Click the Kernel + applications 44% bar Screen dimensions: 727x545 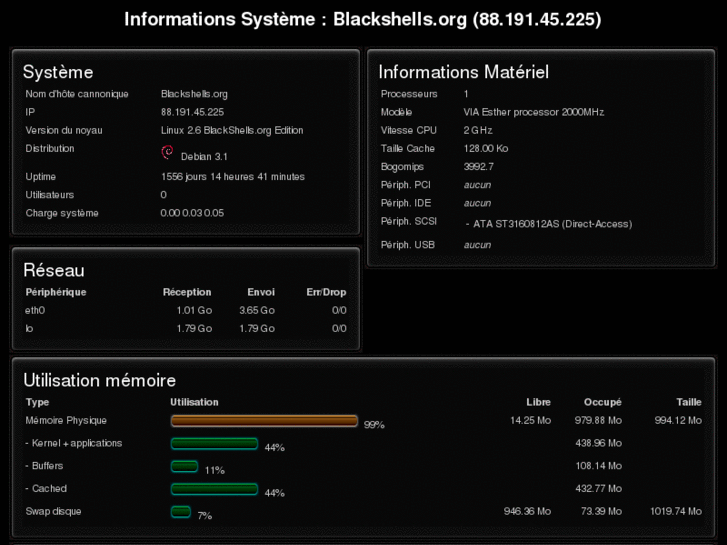(214, 443)
